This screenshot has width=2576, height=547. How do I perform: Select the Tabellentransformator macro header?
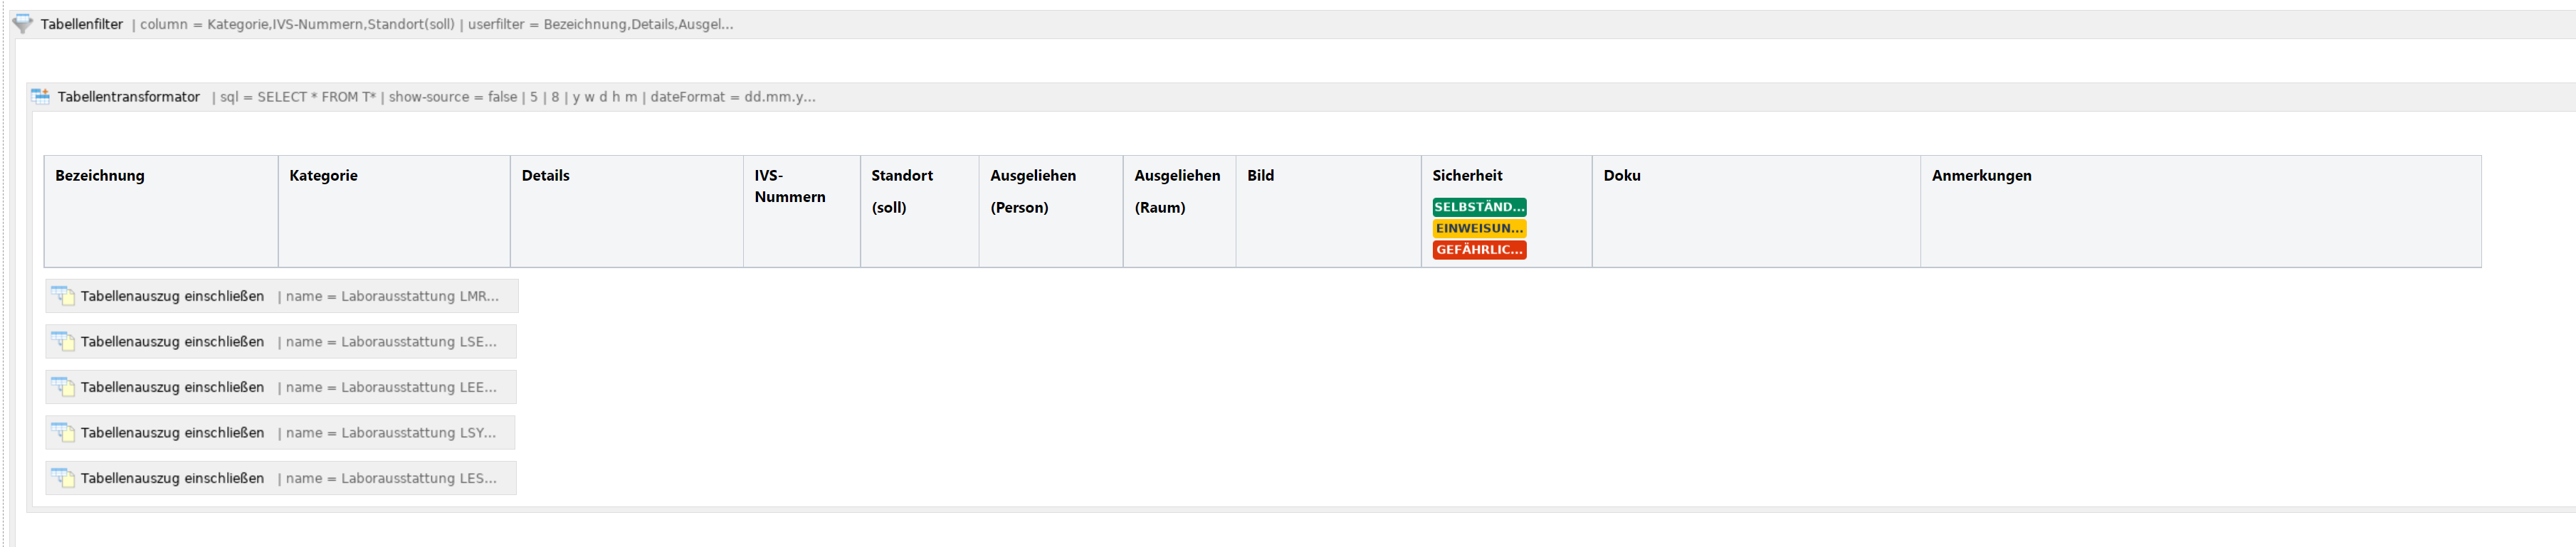(x=130, y=96)
